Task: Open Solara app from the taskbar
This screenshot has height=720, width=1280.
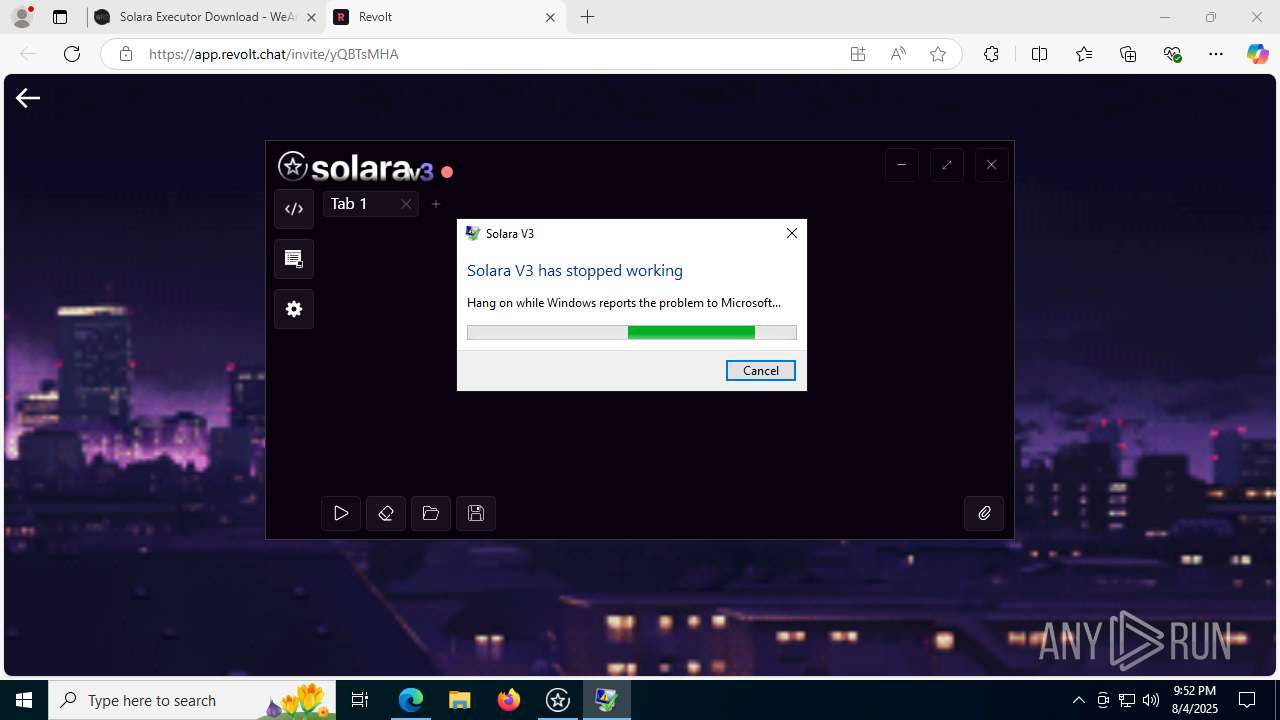Action: 558,700
